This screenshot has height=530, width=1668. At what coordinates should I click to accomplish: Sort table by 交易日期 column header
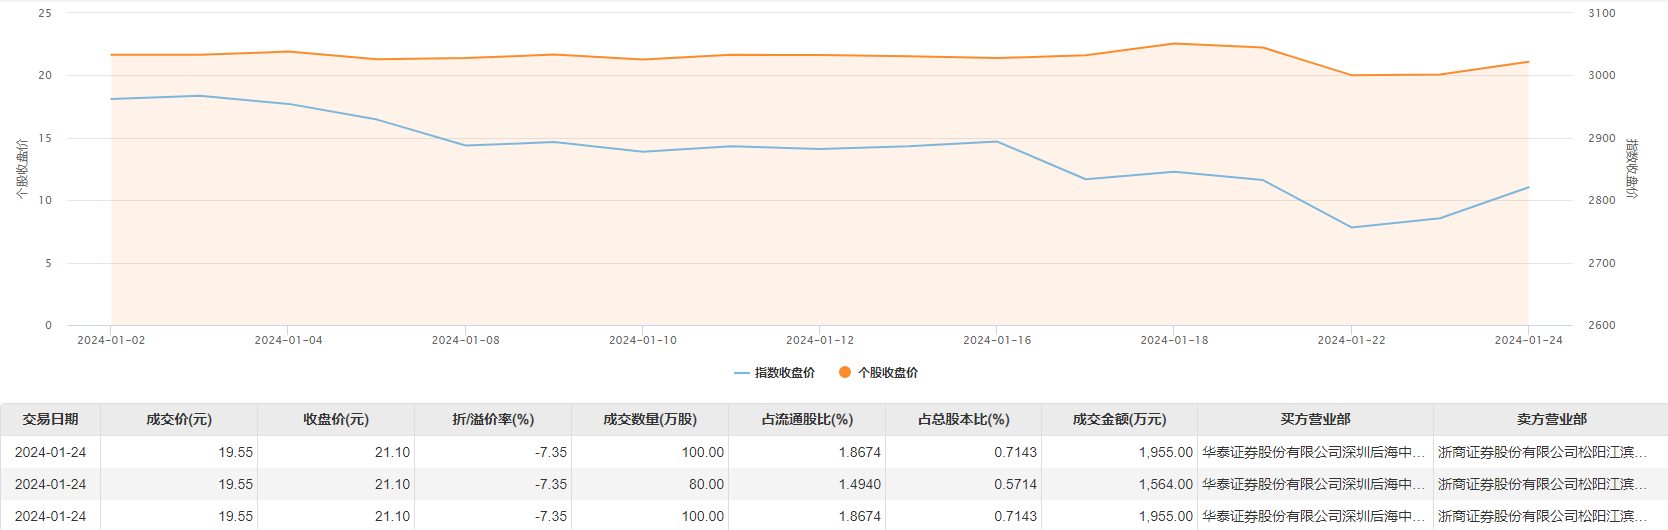[50, 420]
